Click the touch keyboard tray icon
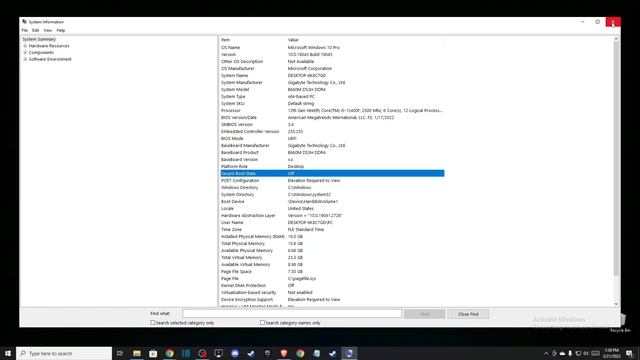Screen dimensions: 640x360 coord(596,353)
